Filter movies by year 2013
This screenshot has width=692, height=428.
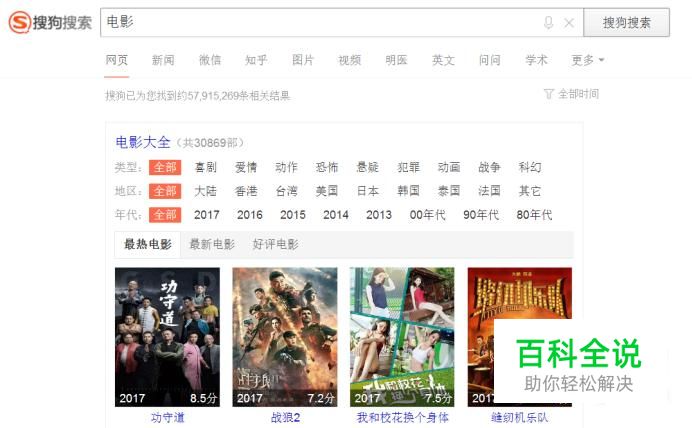click(x=379, y=215)
